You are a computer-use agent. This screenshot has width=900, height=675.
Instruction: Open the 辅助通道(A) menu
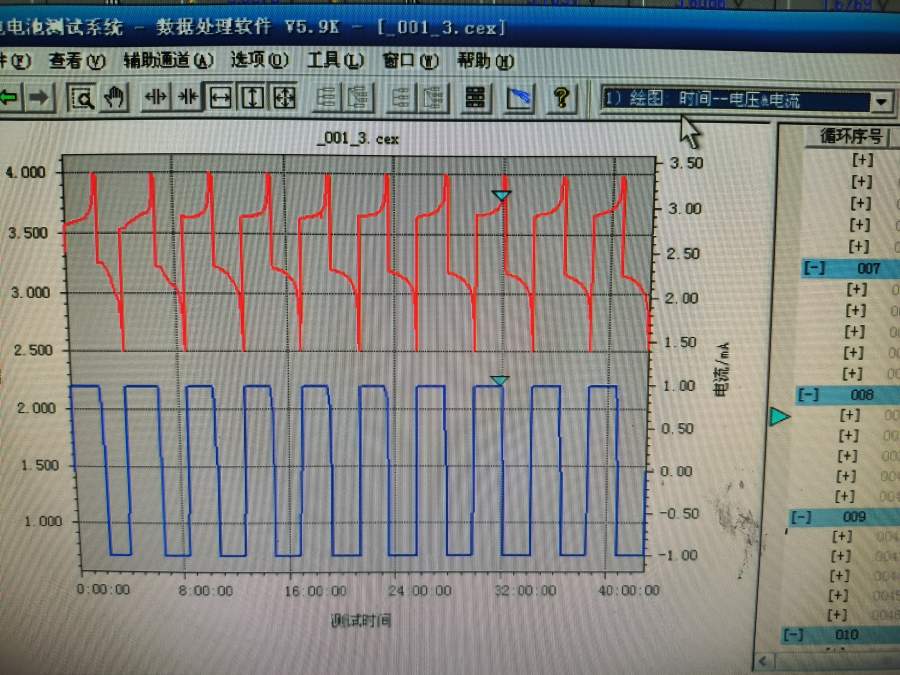[x=168, y=60]
